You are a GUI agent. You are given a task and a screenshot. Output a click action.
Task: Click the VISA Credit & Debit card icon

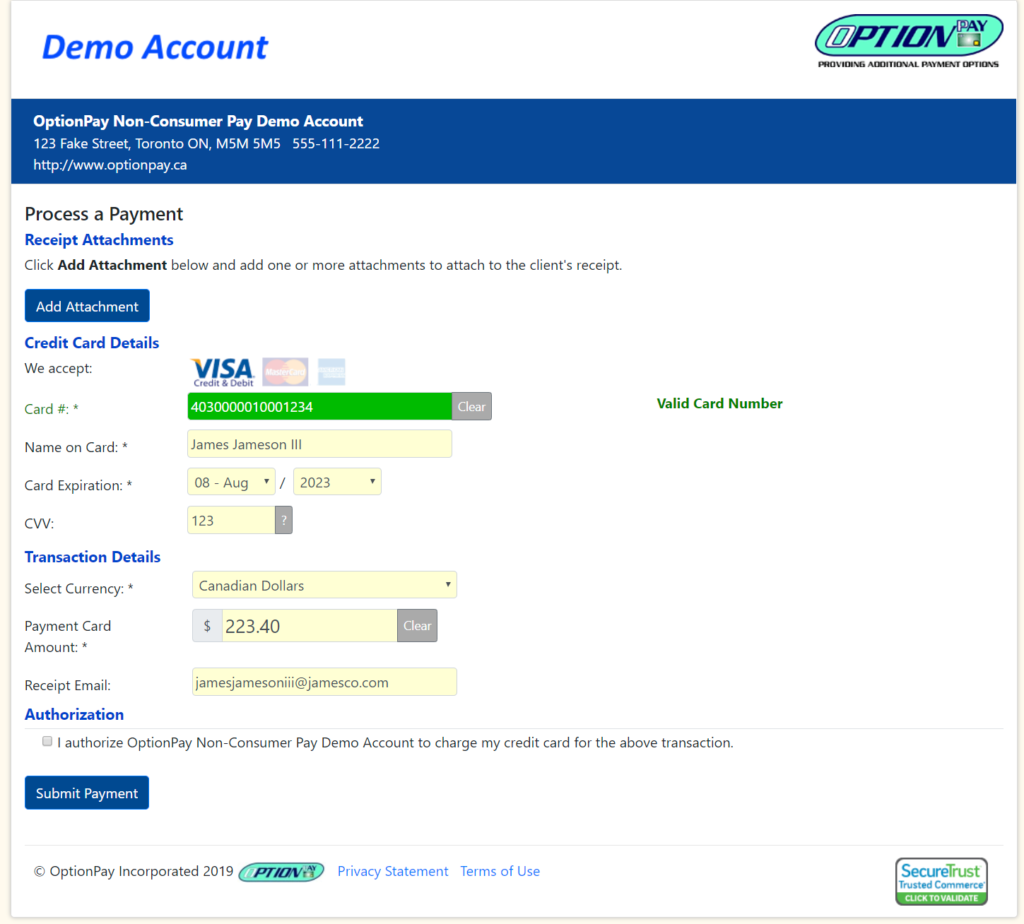(x=222, y=372)
